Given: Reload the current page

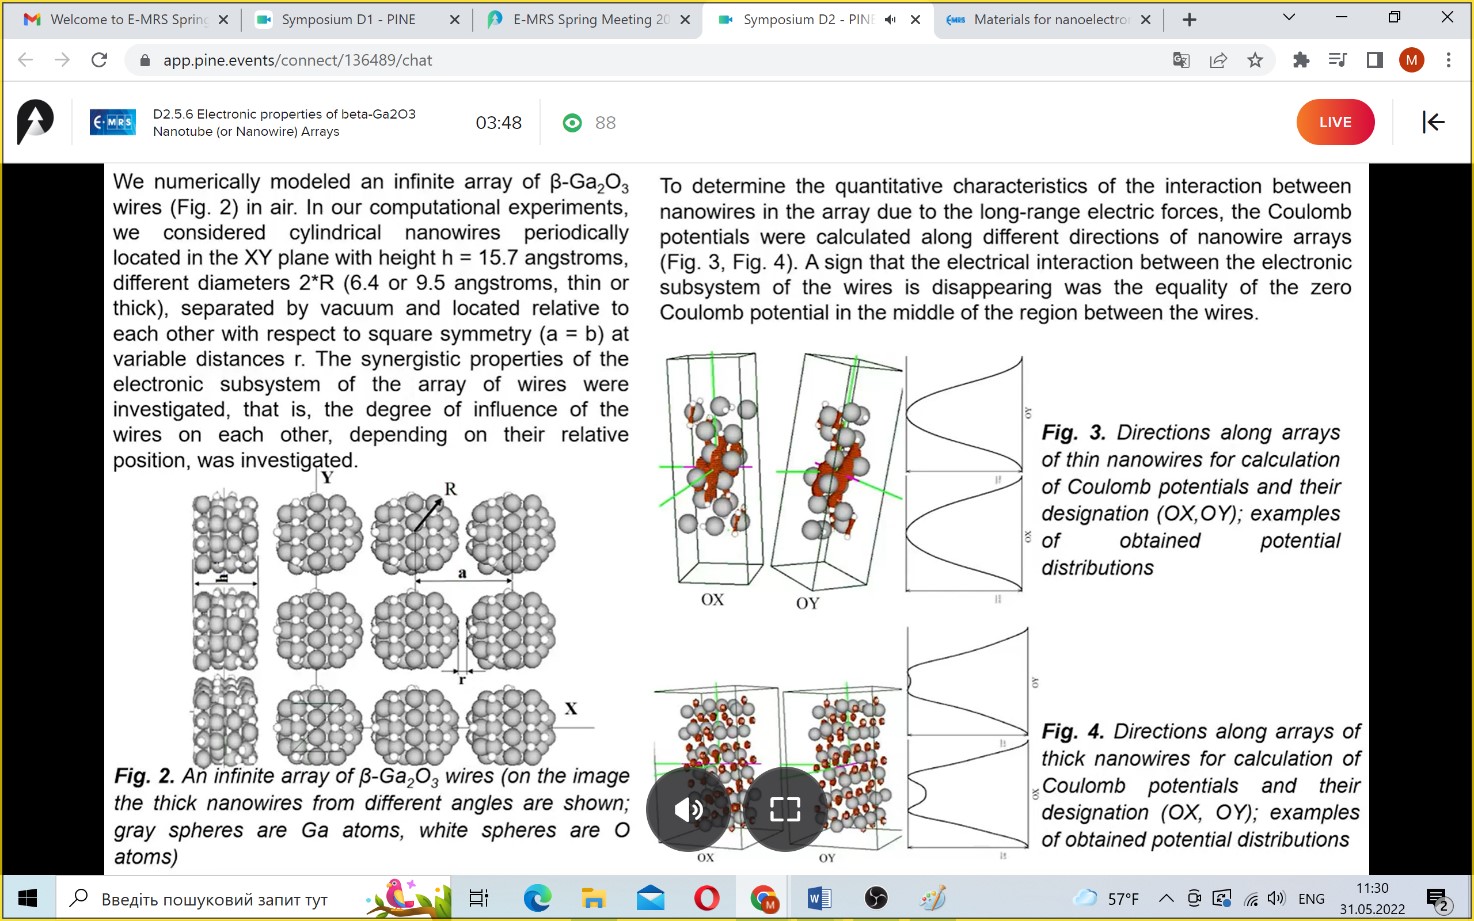Looking at the screenshot, I should pyautogui.click(x=99, y=60).
